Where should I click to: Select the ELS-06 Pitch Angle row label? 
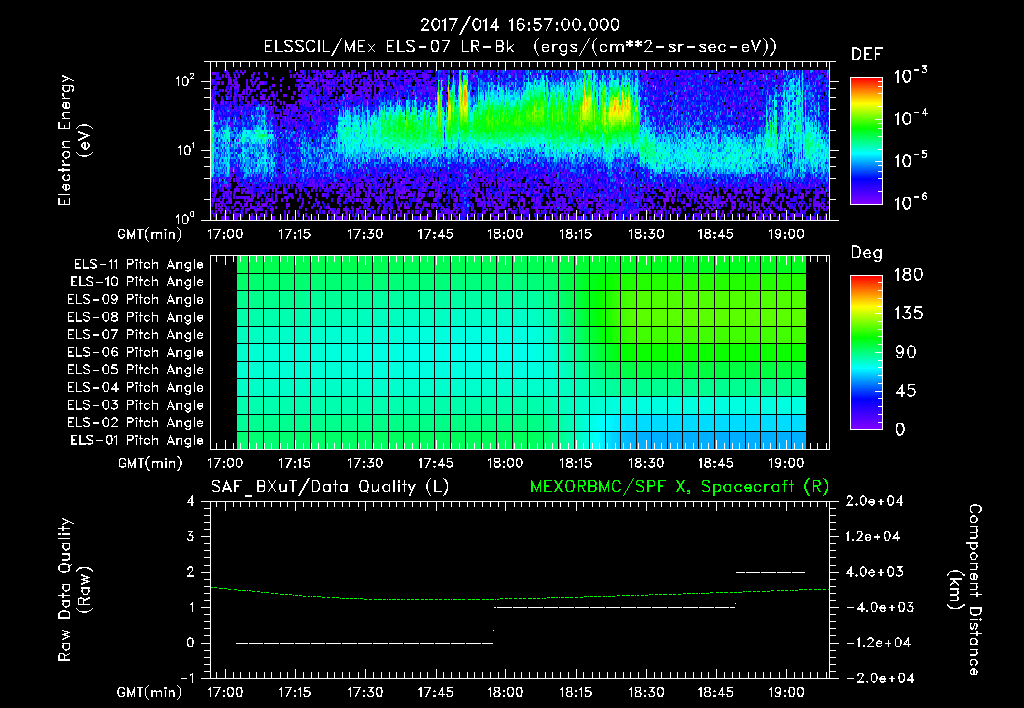pyautogui.click(x=135, y=353)
